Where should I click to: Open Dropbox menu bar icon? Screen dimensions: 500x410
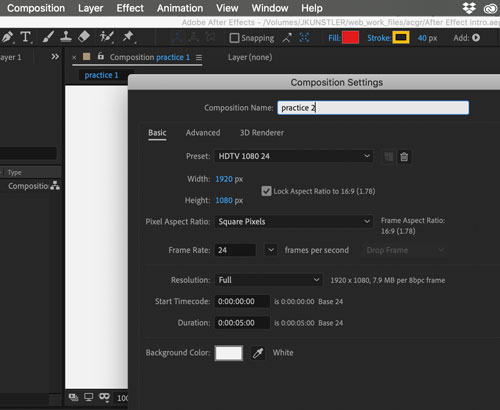point(469,8)
